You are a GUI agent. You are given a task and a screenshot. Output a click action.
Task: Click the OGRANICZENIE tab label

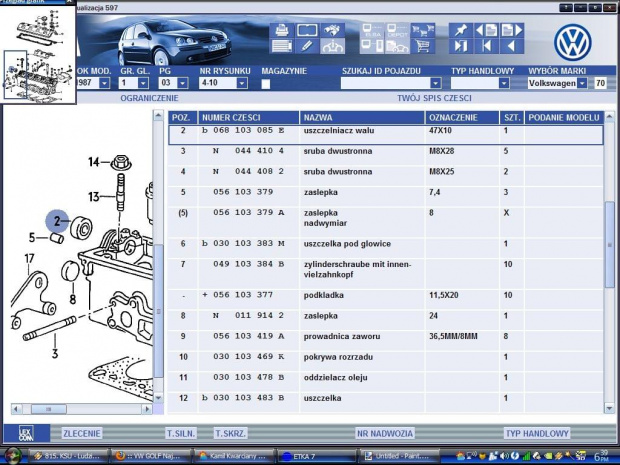(149, 98)
